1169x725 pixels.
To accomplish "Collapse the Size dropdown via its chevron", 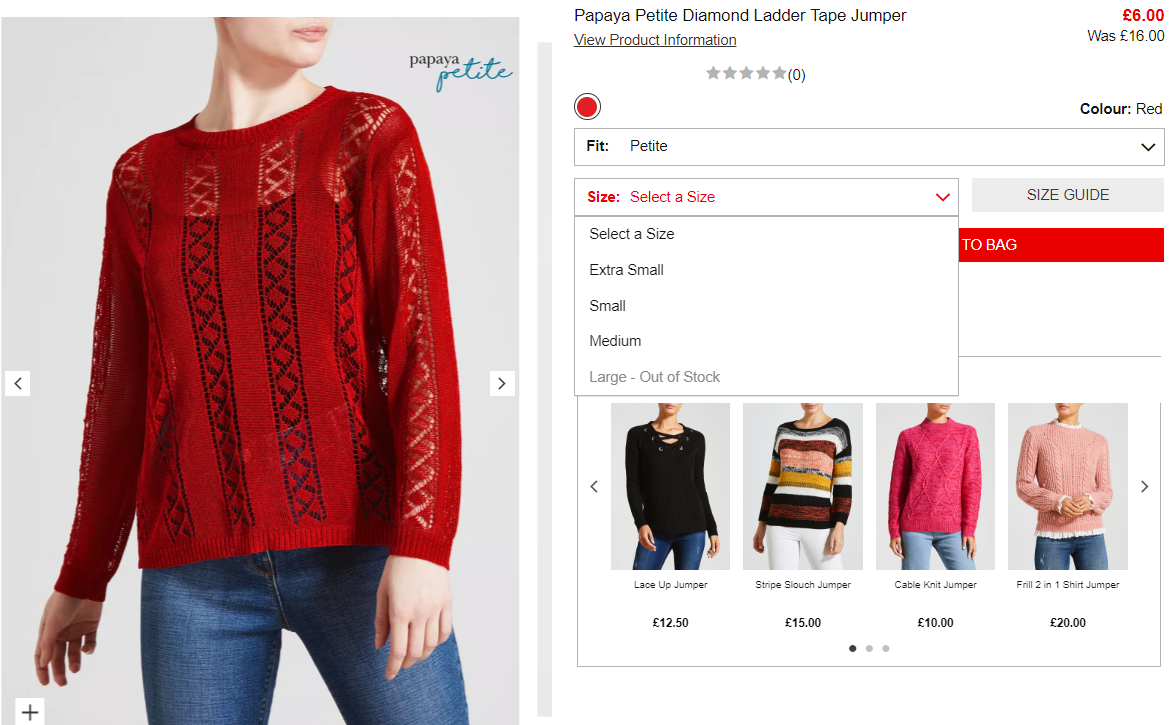I will (x=942, y=197).
